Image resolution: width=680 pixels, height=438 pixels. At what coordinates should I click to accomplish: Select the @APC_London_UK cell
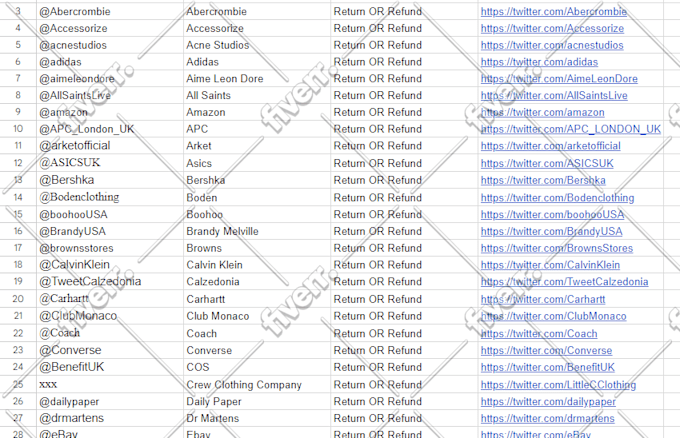click(x=110, y=129)
